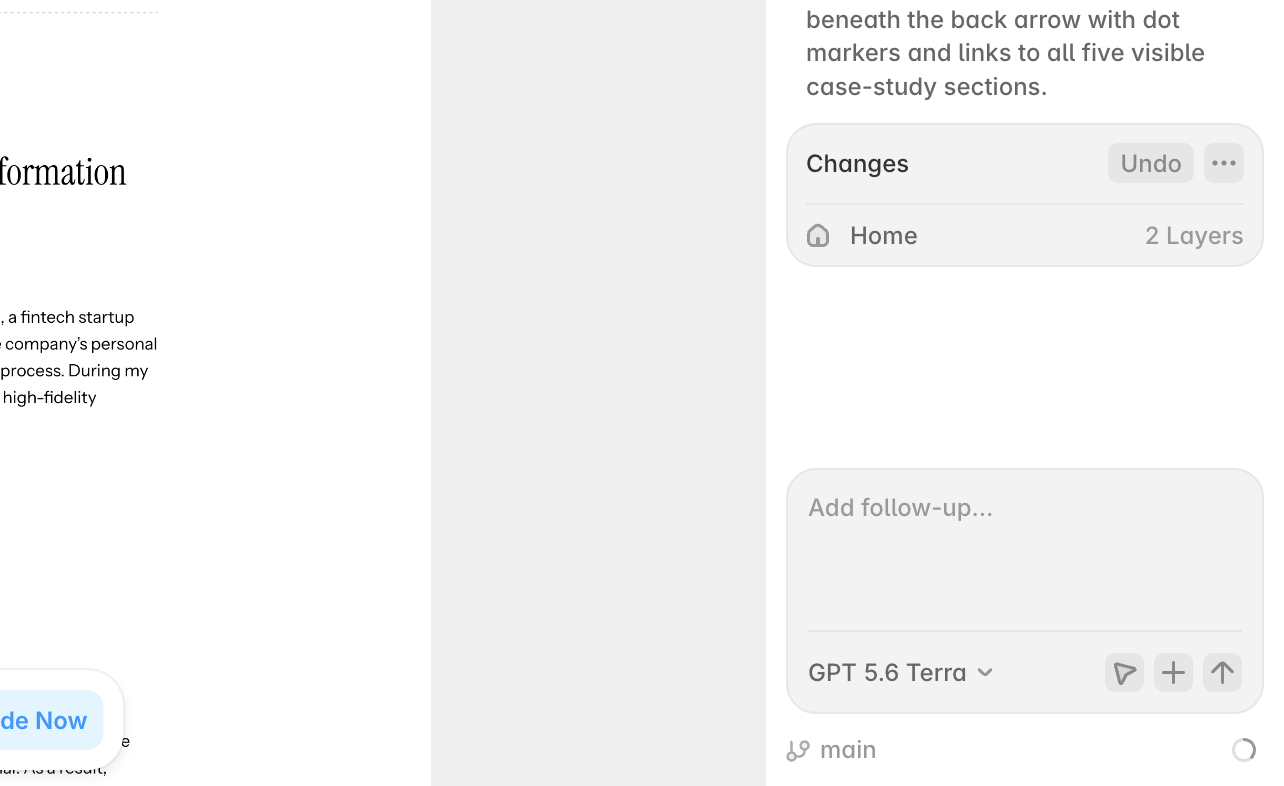Select the Home row in Changes list
The width and height of the screenshot is (1284, 786).
tap(1025, 235)
